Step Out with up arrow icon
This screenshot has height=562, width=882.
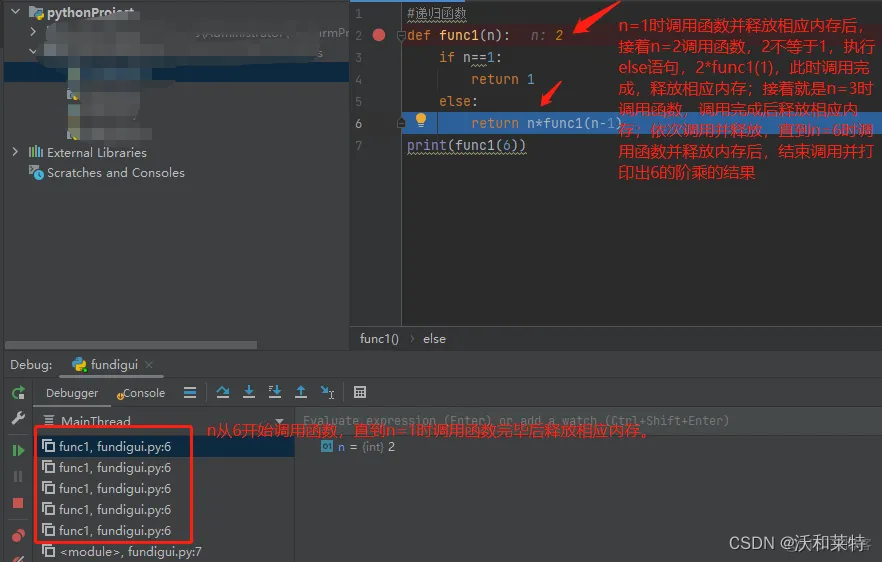coord(301,392)
